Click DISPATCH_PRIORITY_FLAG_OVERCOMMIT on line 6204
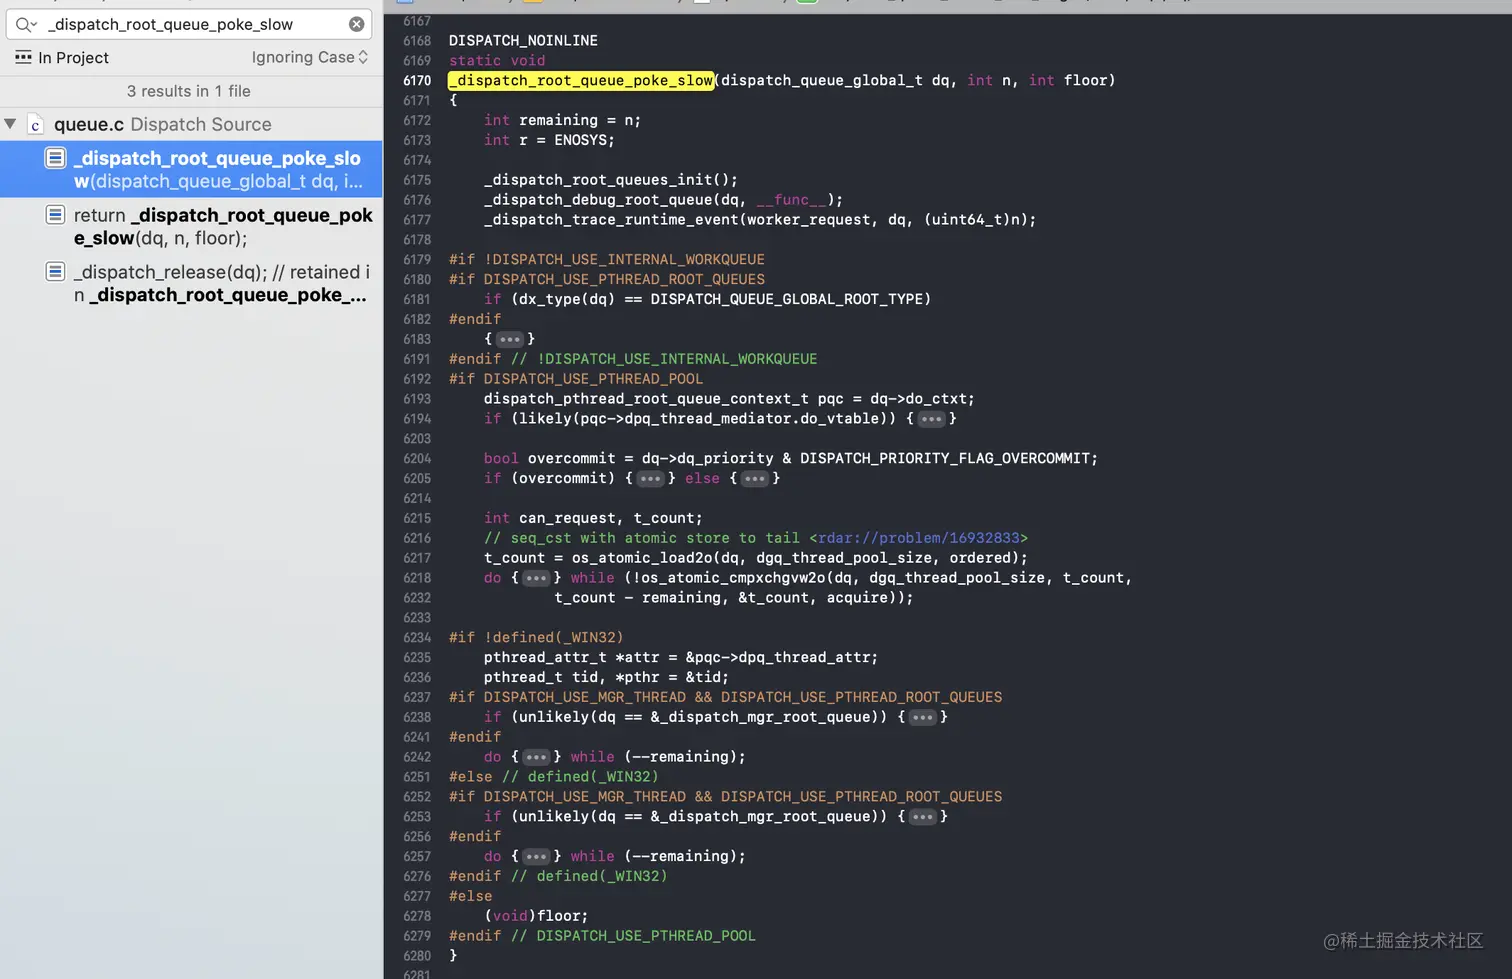Screen dimensions: 1512x979 click(944, 459)
